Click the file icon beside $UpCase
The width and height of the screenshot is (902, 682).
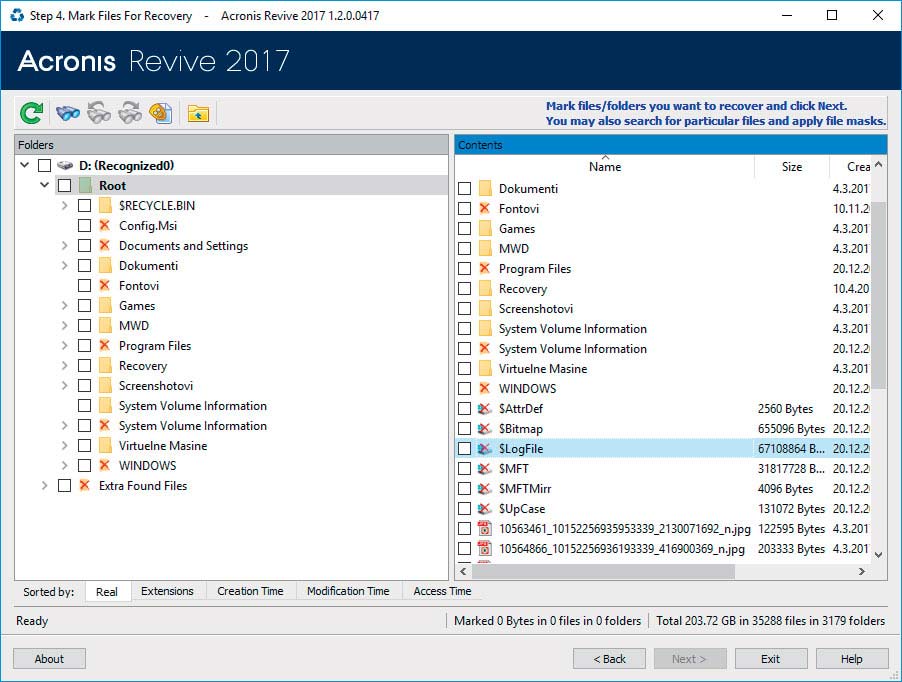[484, 509]
